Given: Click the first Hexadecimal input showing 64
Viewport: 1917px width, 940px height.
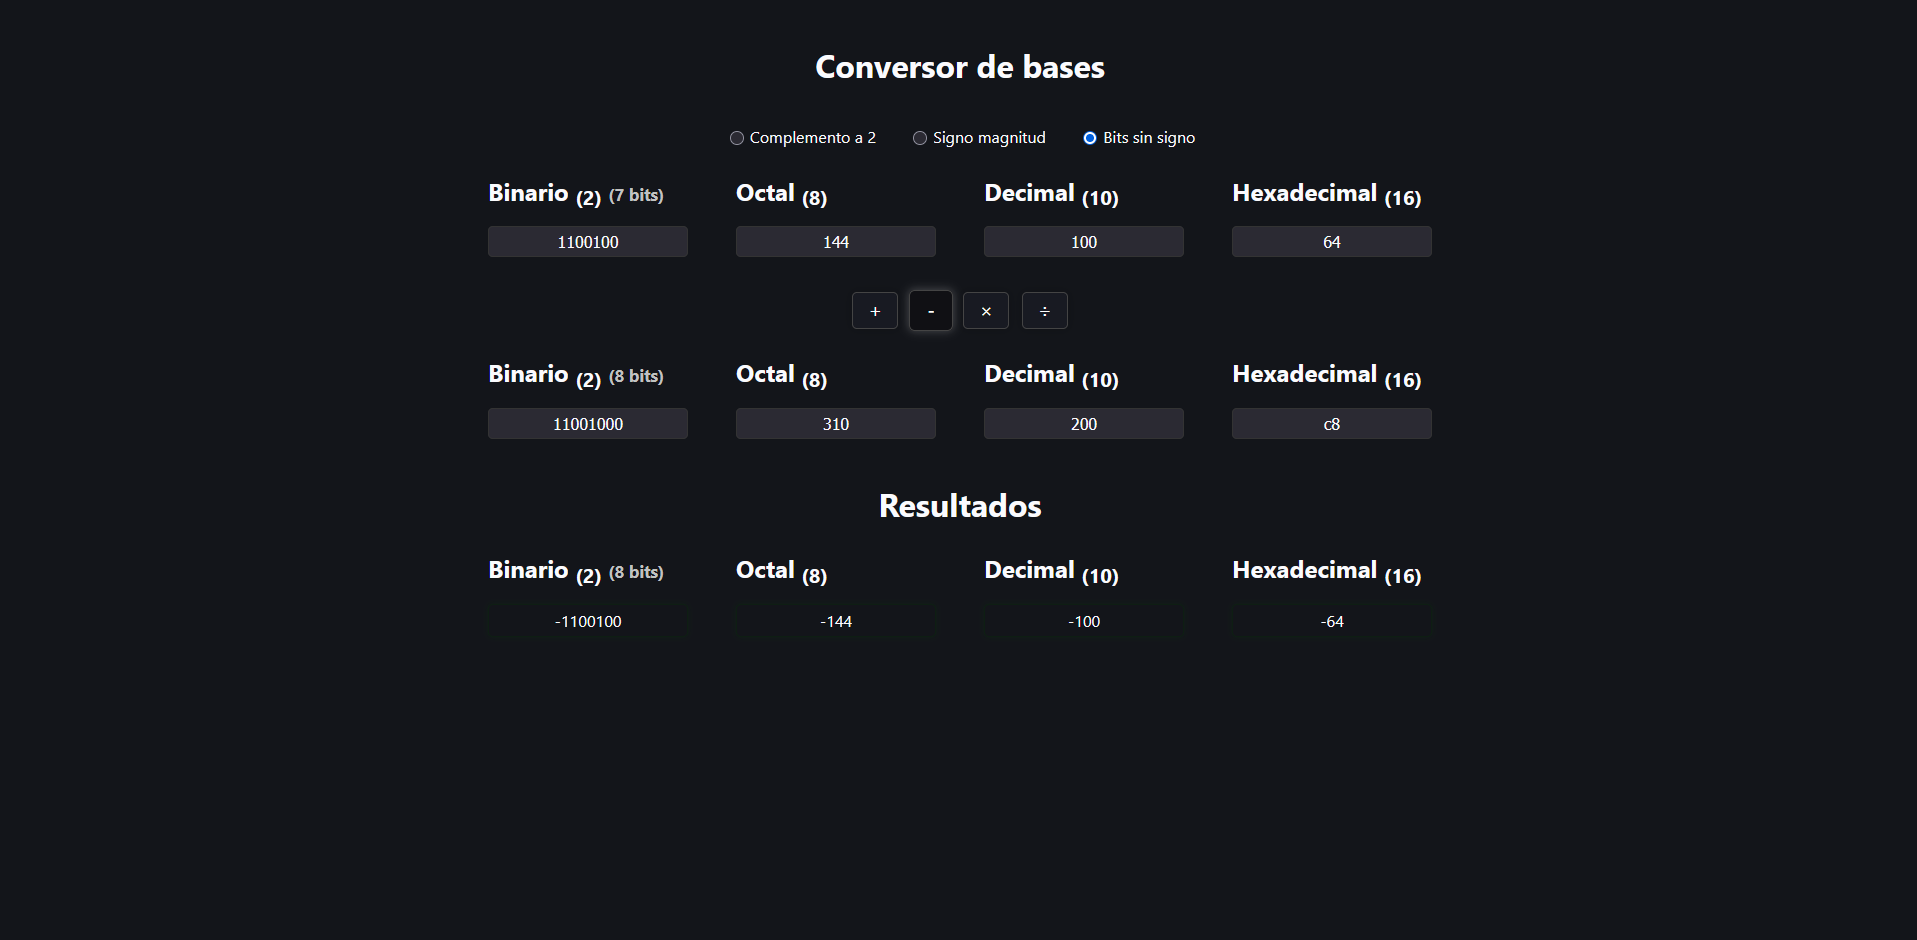Looking at the screenshot, I should tap(1331, 241).
